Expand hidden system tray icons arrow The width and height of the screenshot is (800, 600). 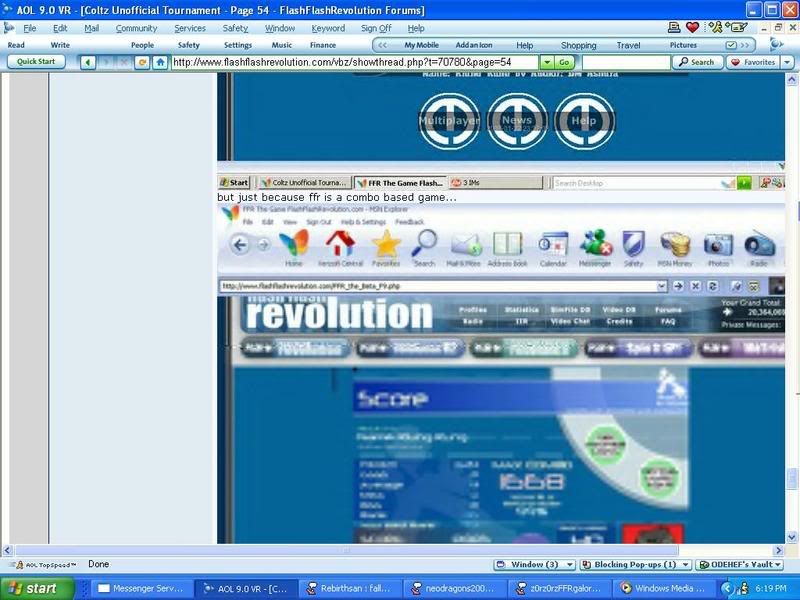pos(727,588)
